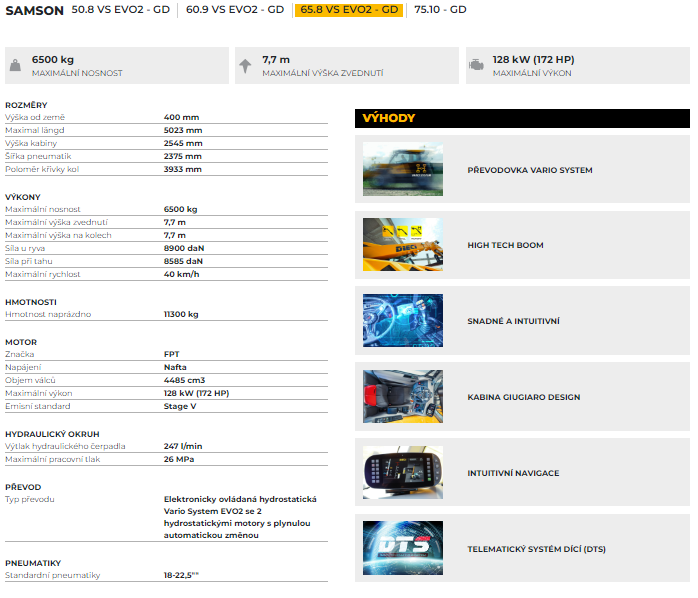
Task: Click the VÝHODY section header
Action: point(522,118)
